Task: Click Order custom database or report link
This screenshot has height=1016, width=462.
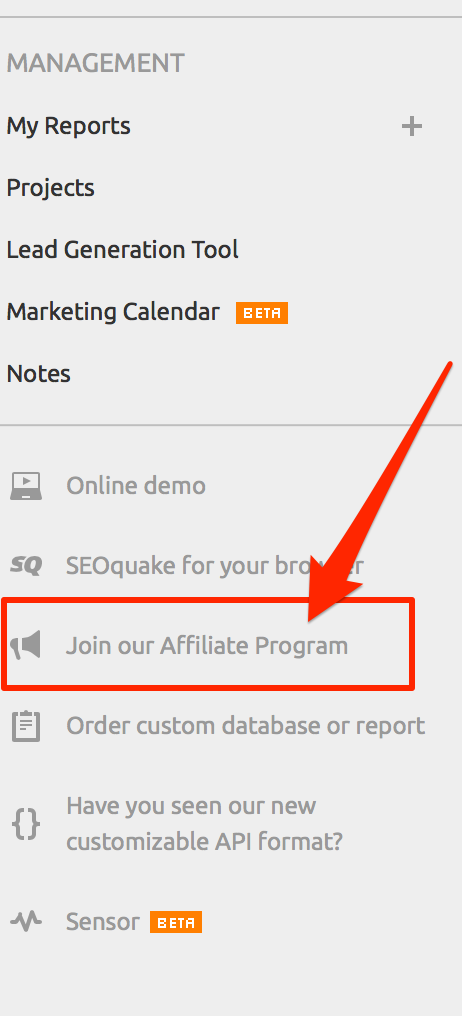Action: coord(246,726)
